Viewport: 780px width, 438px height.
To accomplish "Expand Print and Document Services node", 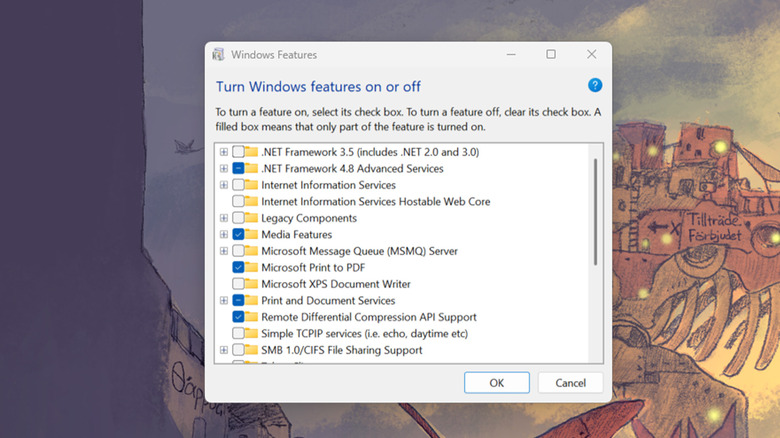I will point(224,300).
